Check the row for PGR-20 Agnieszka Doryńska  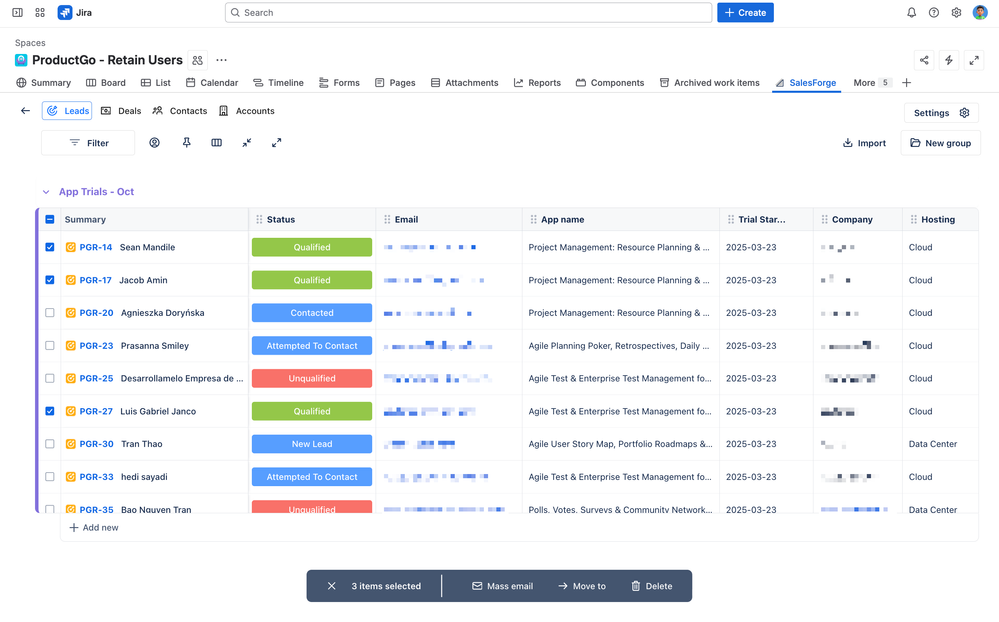pyautogui.click(x=49, y=312)
